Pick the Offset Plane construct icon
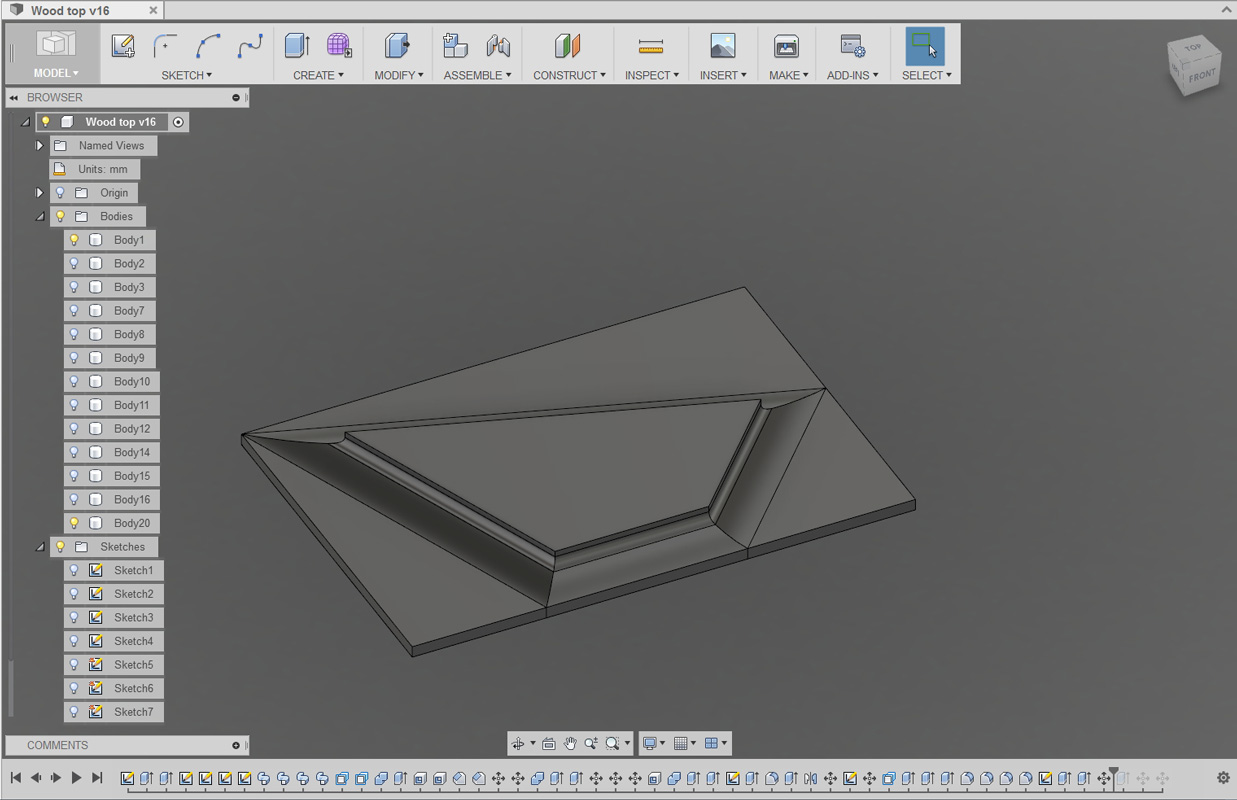Screen dimensions: 1237x800 [x=567, y=46]
